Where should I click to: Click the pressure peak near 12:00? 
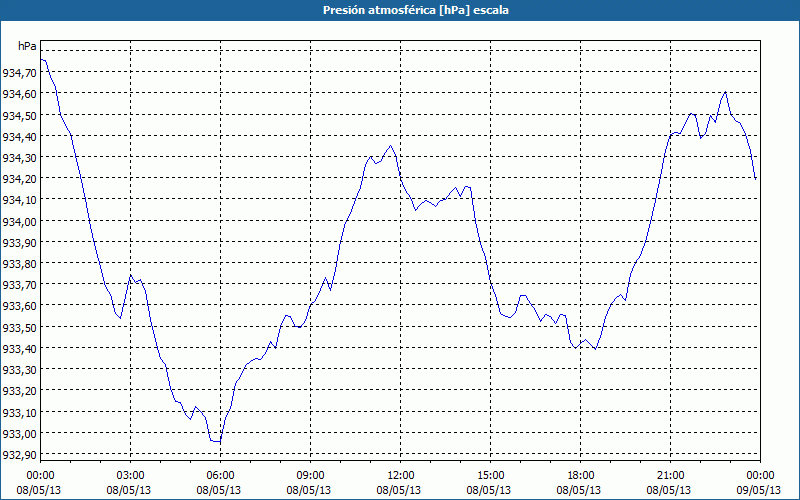[390, 146]
